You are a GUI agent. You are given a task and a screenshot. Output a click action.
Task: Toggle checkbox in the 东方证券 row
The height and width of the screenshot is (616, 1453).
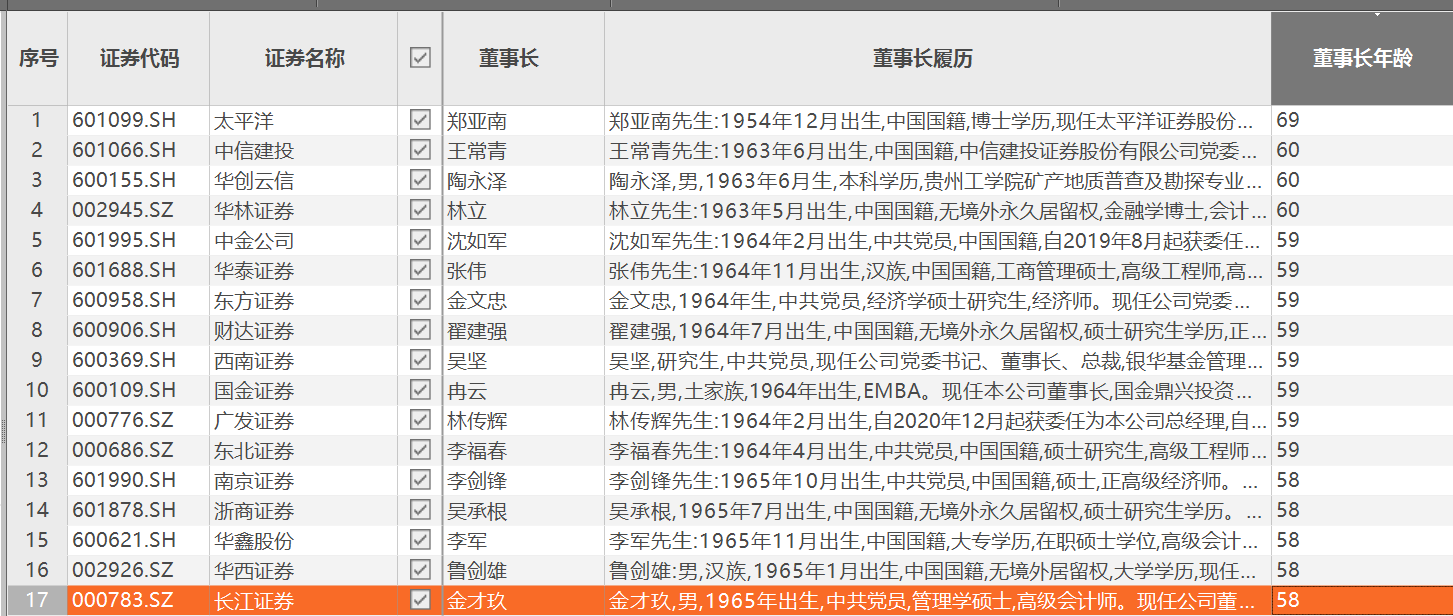[420, 300]
